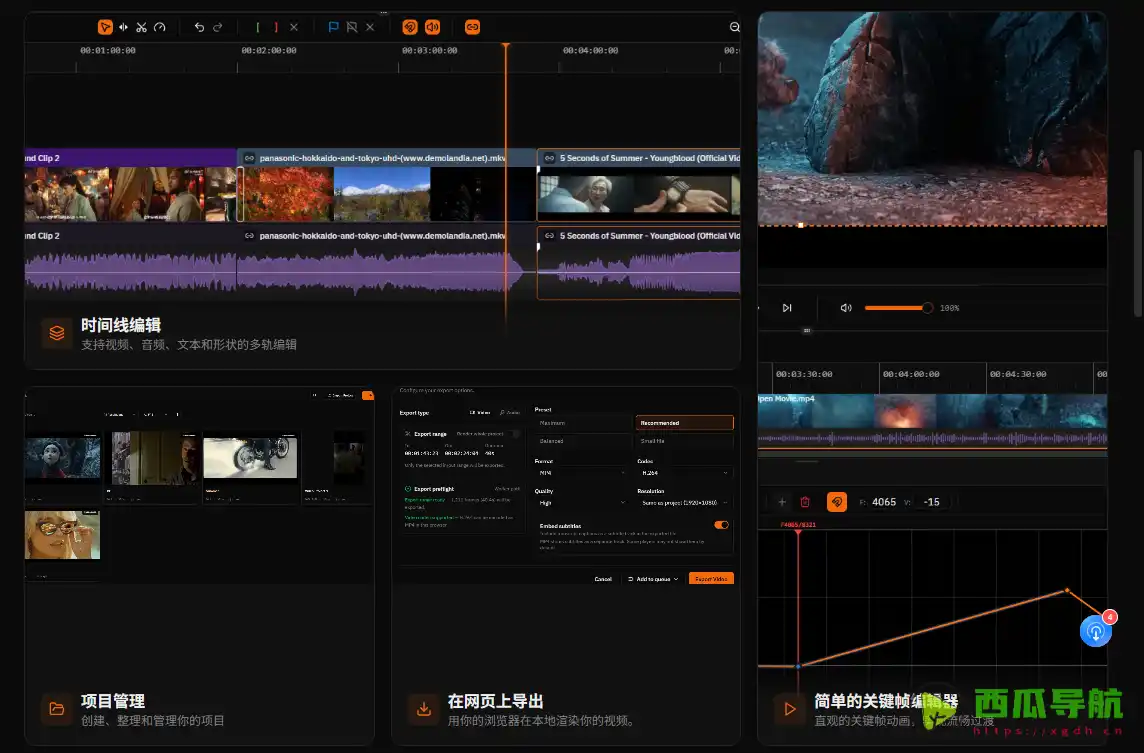1144x753 pixels.
Task: Set the green in-point bracket
Action: (258, 27)
